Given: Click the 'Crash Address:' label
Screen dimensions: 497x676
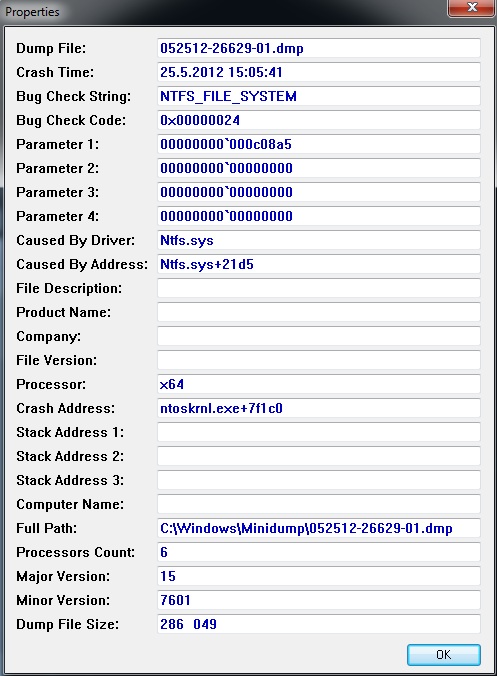Looking at the screenshot, I should coord(66,408).
